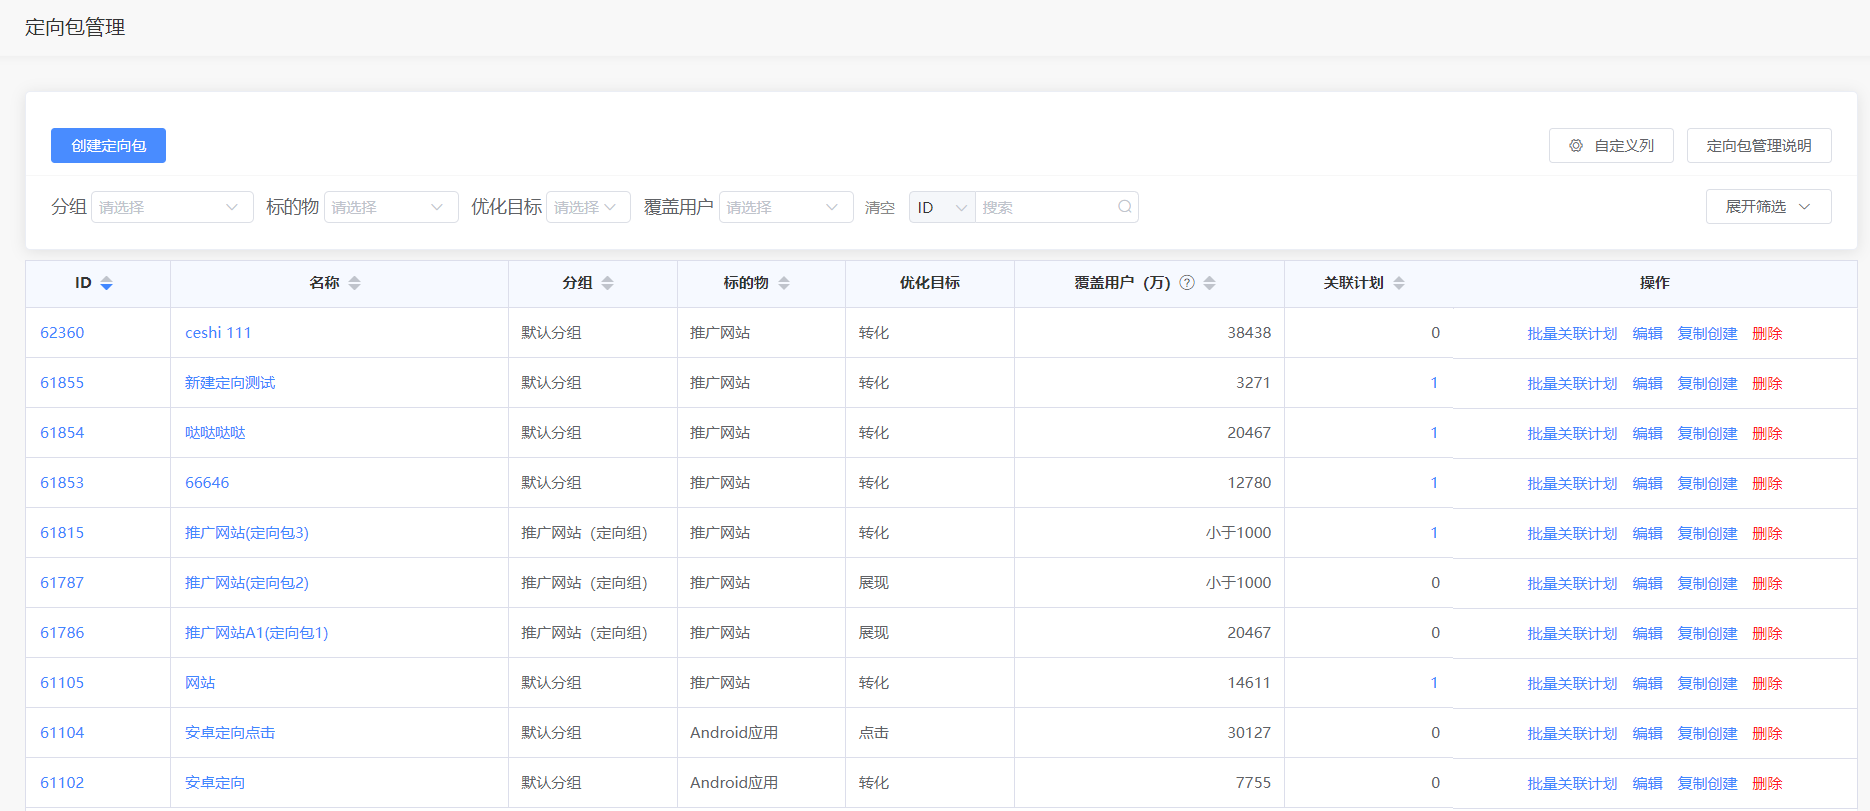The width and height of the screenshot is (1870, 811).
Task: Change the ID search type dropdown
Action: tap(942, 207)
